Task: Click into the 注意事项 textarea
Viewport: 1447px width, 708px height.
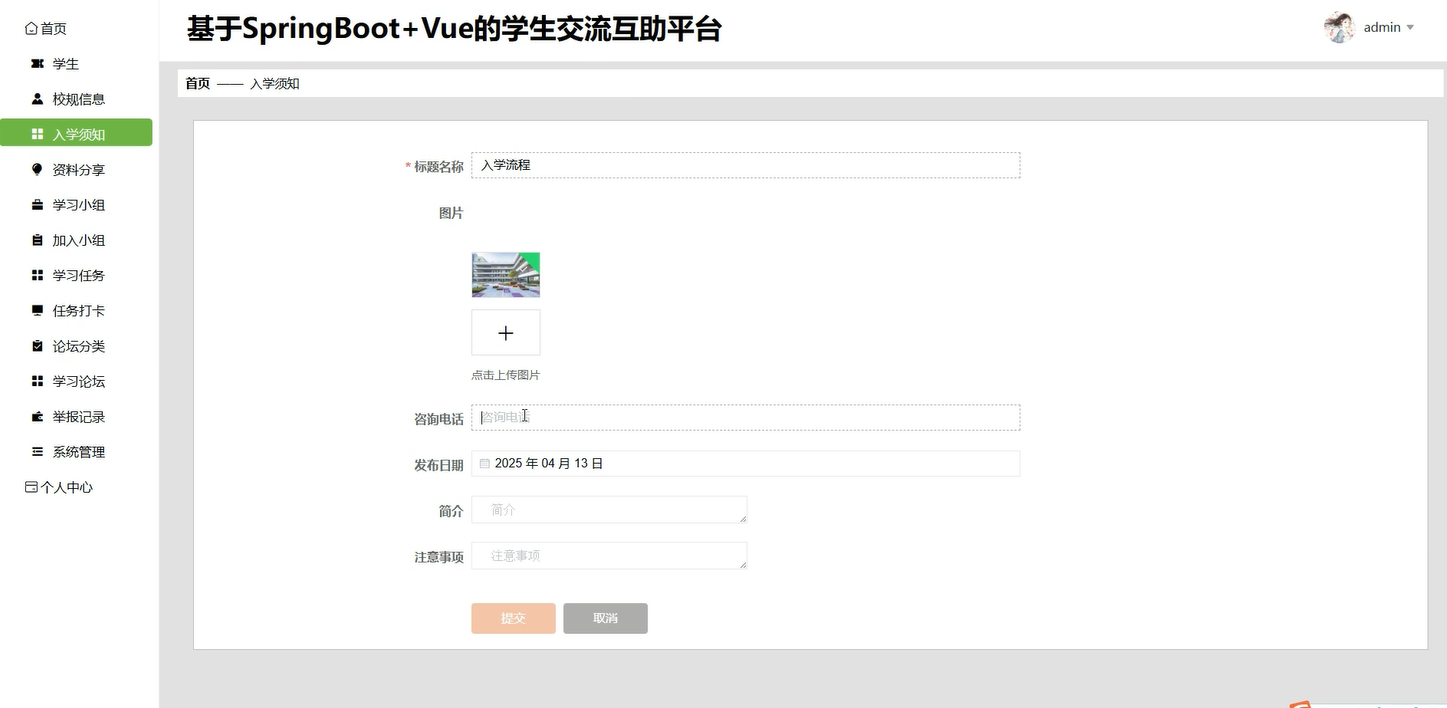Action: tap(610, 556)
